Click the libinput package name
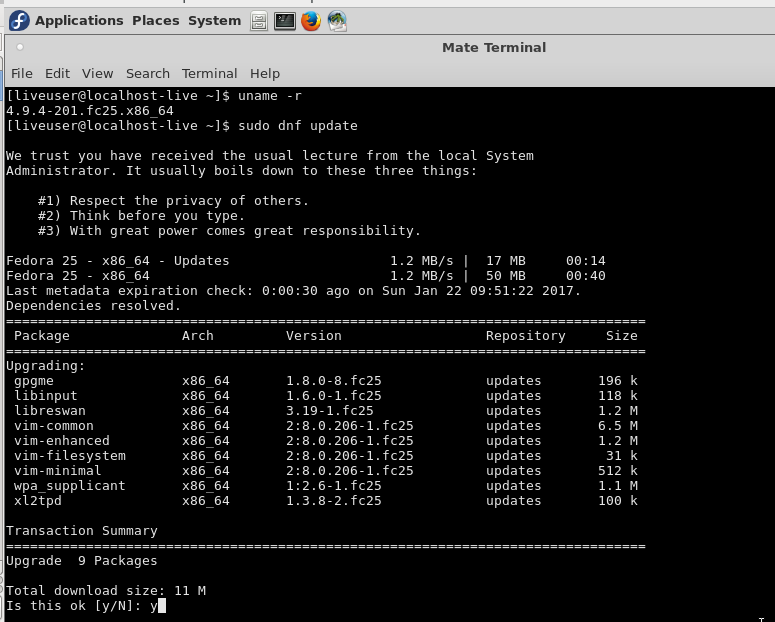The height and width of the screenshot is (622, 775). pyautogui.click(x=45, y=396)
